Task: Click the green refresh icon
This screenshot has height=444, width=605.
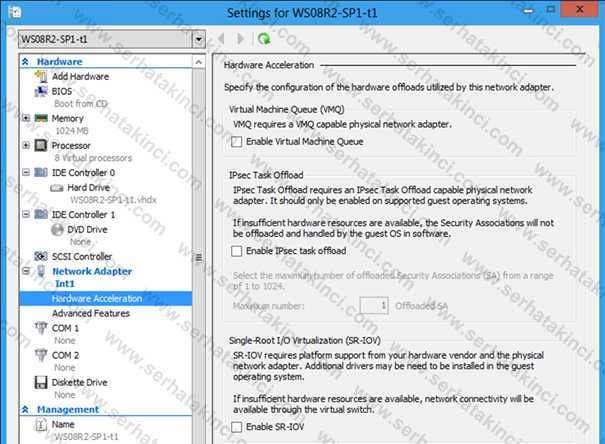Action: pos(264,39)
